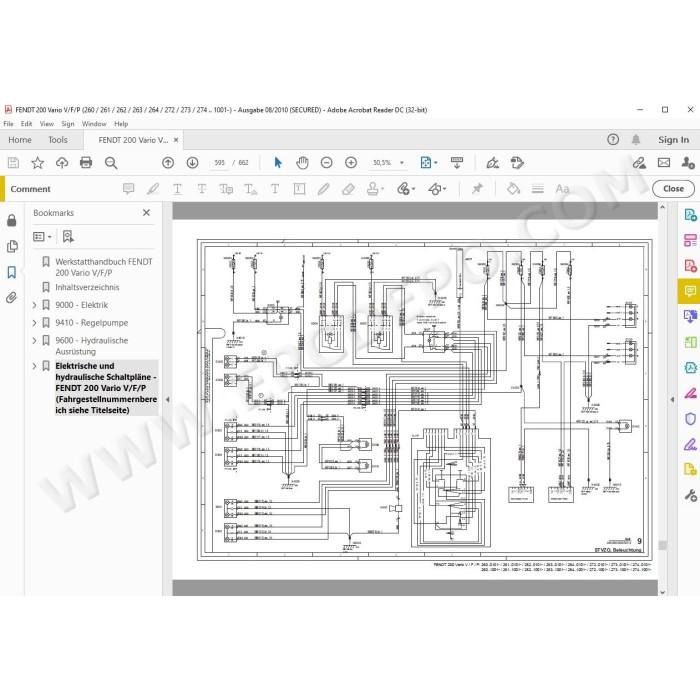Select the arrow selection tool
The image size is (700, 700).
click(278, 163)
